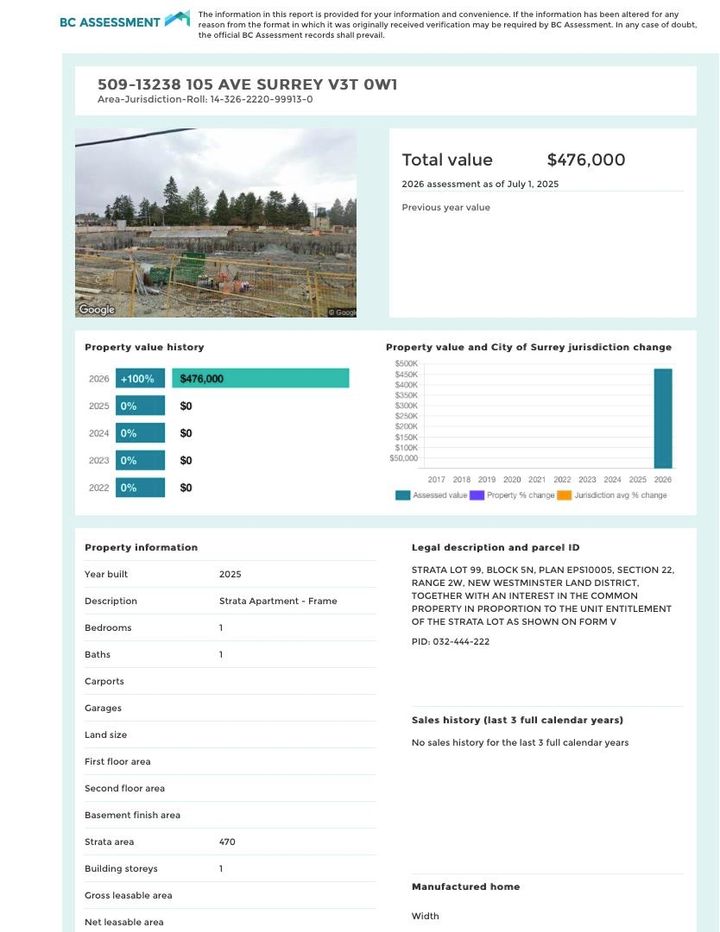720x932 pixels.
Task: Click the BC Assessment house logo icon
Action: [x=177, y=19]
